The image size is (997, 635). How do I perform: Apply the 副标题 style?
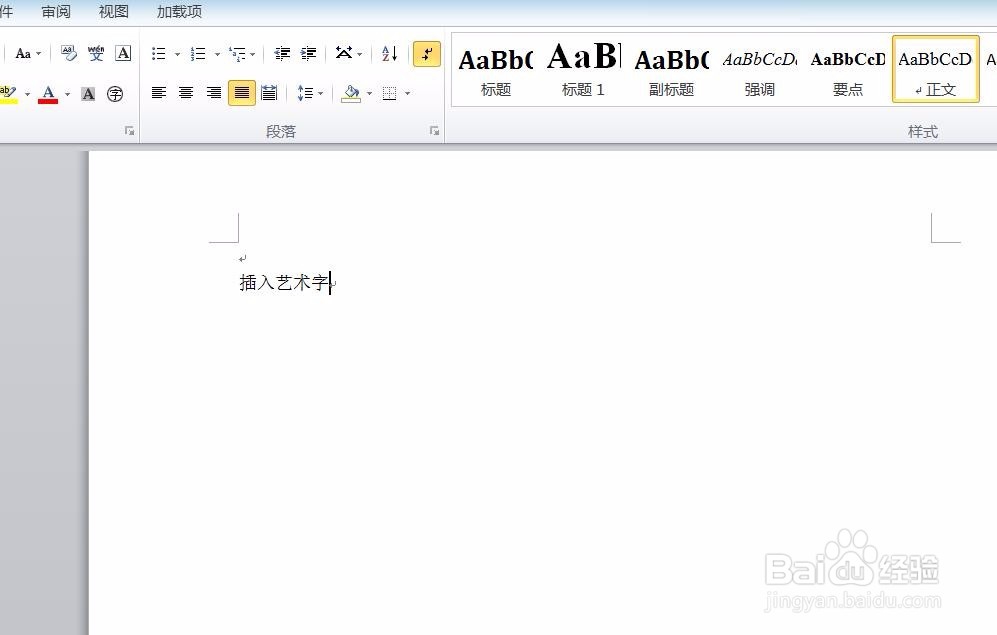coord(671,69)
